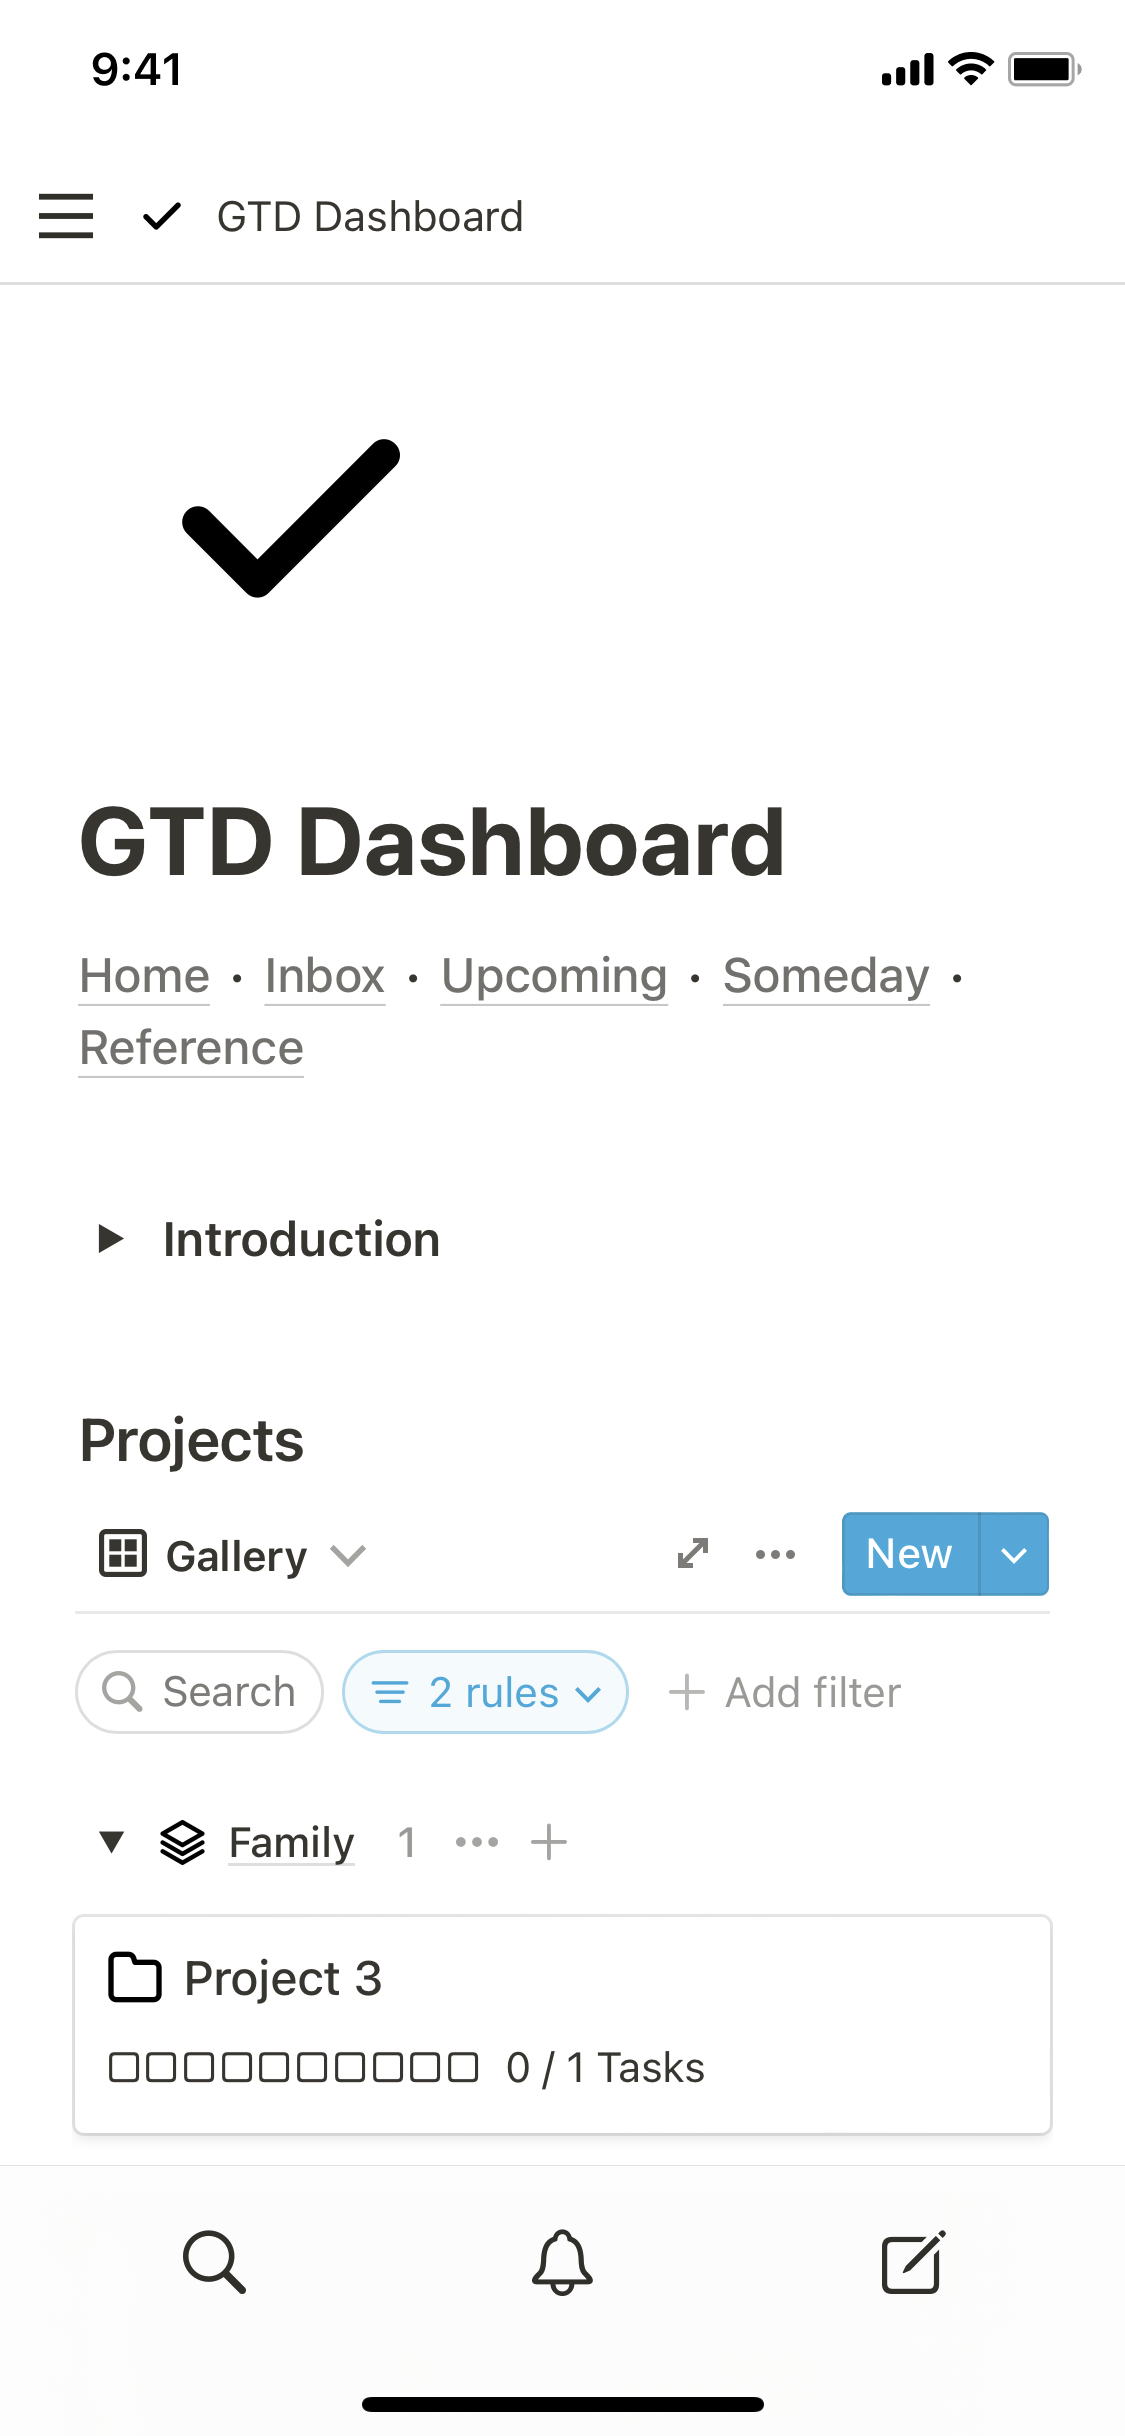Open the Upcoming page link
1125x2436 pixels.
click(x=554, y=976)
